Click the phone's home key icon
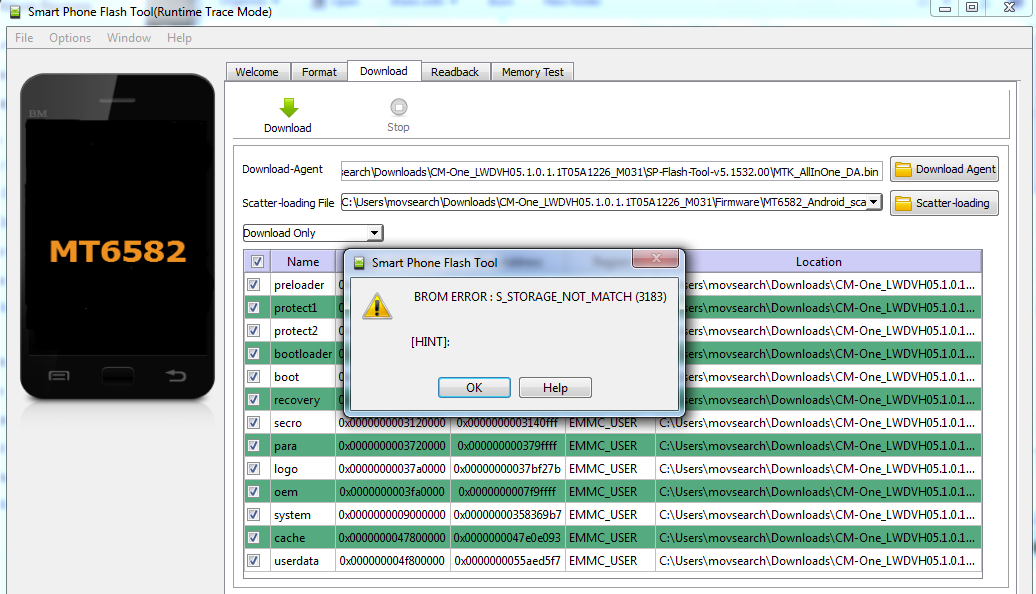1036x594 pixels. [118, 376]
